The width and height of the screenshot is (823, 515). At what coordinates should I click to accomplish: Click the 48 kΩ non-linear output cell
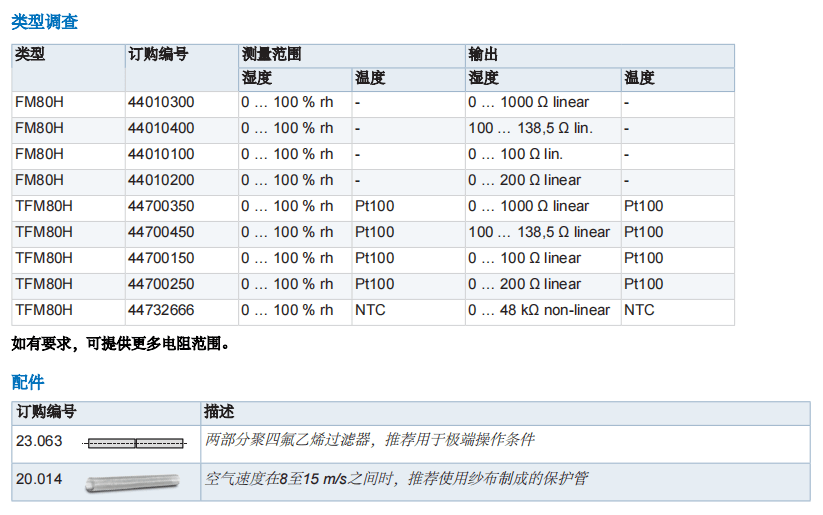point(539,310)
